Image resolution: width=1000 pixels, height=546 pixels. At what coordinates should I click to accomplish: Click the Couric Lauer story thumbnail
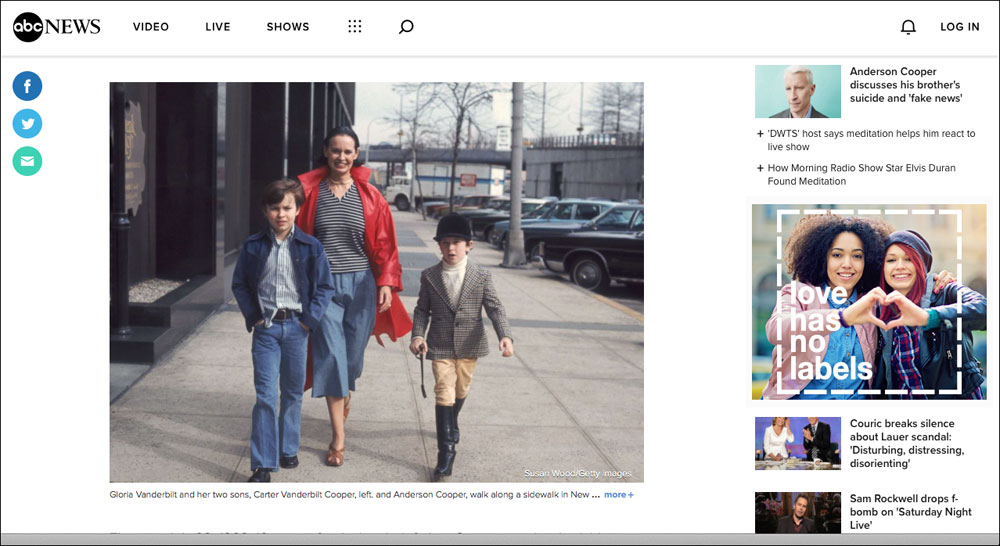(797, 443)
